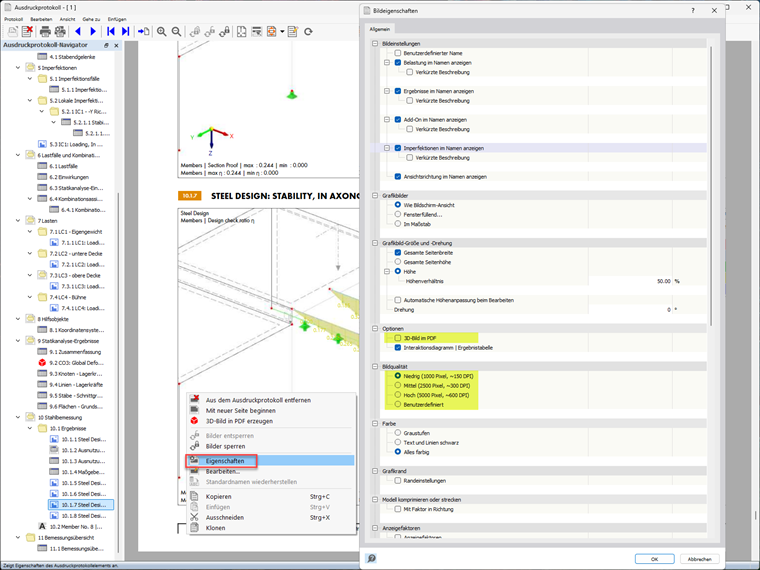Collapse 10 Stahlbemessung node in navigator
The image size is (760, 570).
[18, 417]
